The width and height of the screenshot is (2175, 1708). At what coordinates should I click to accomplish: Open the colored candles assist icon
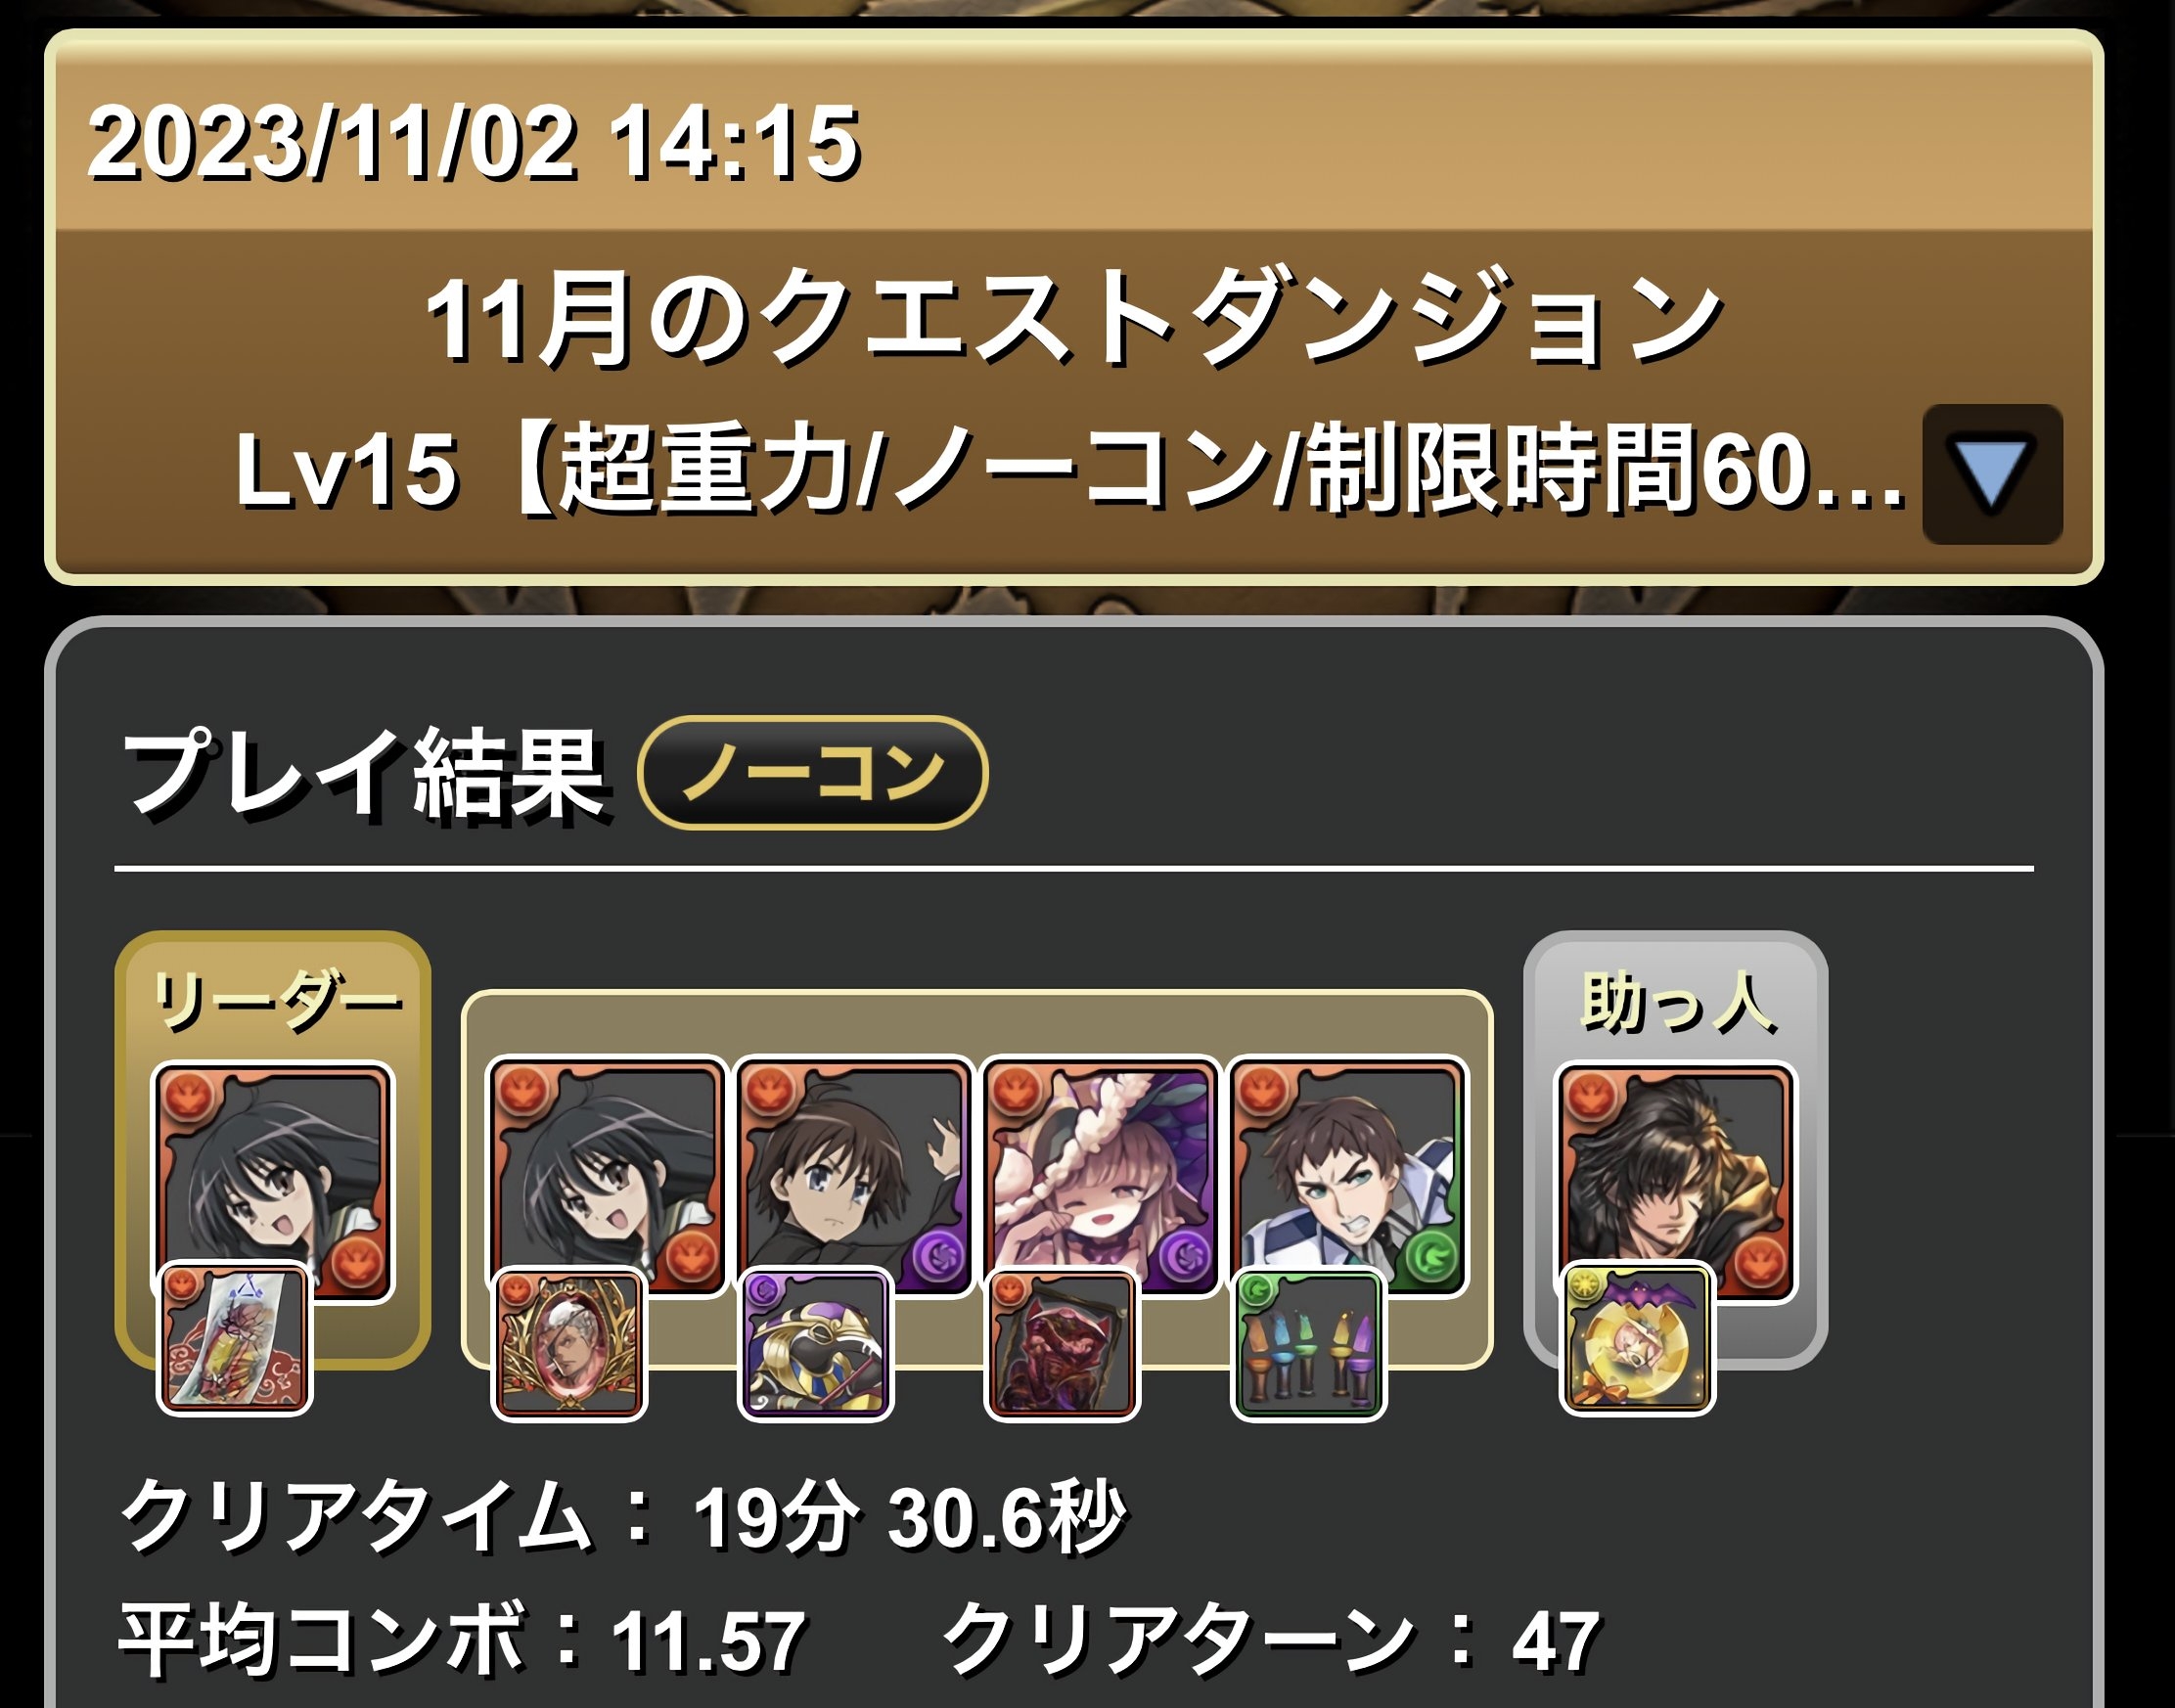[x=1308, y=1344]
